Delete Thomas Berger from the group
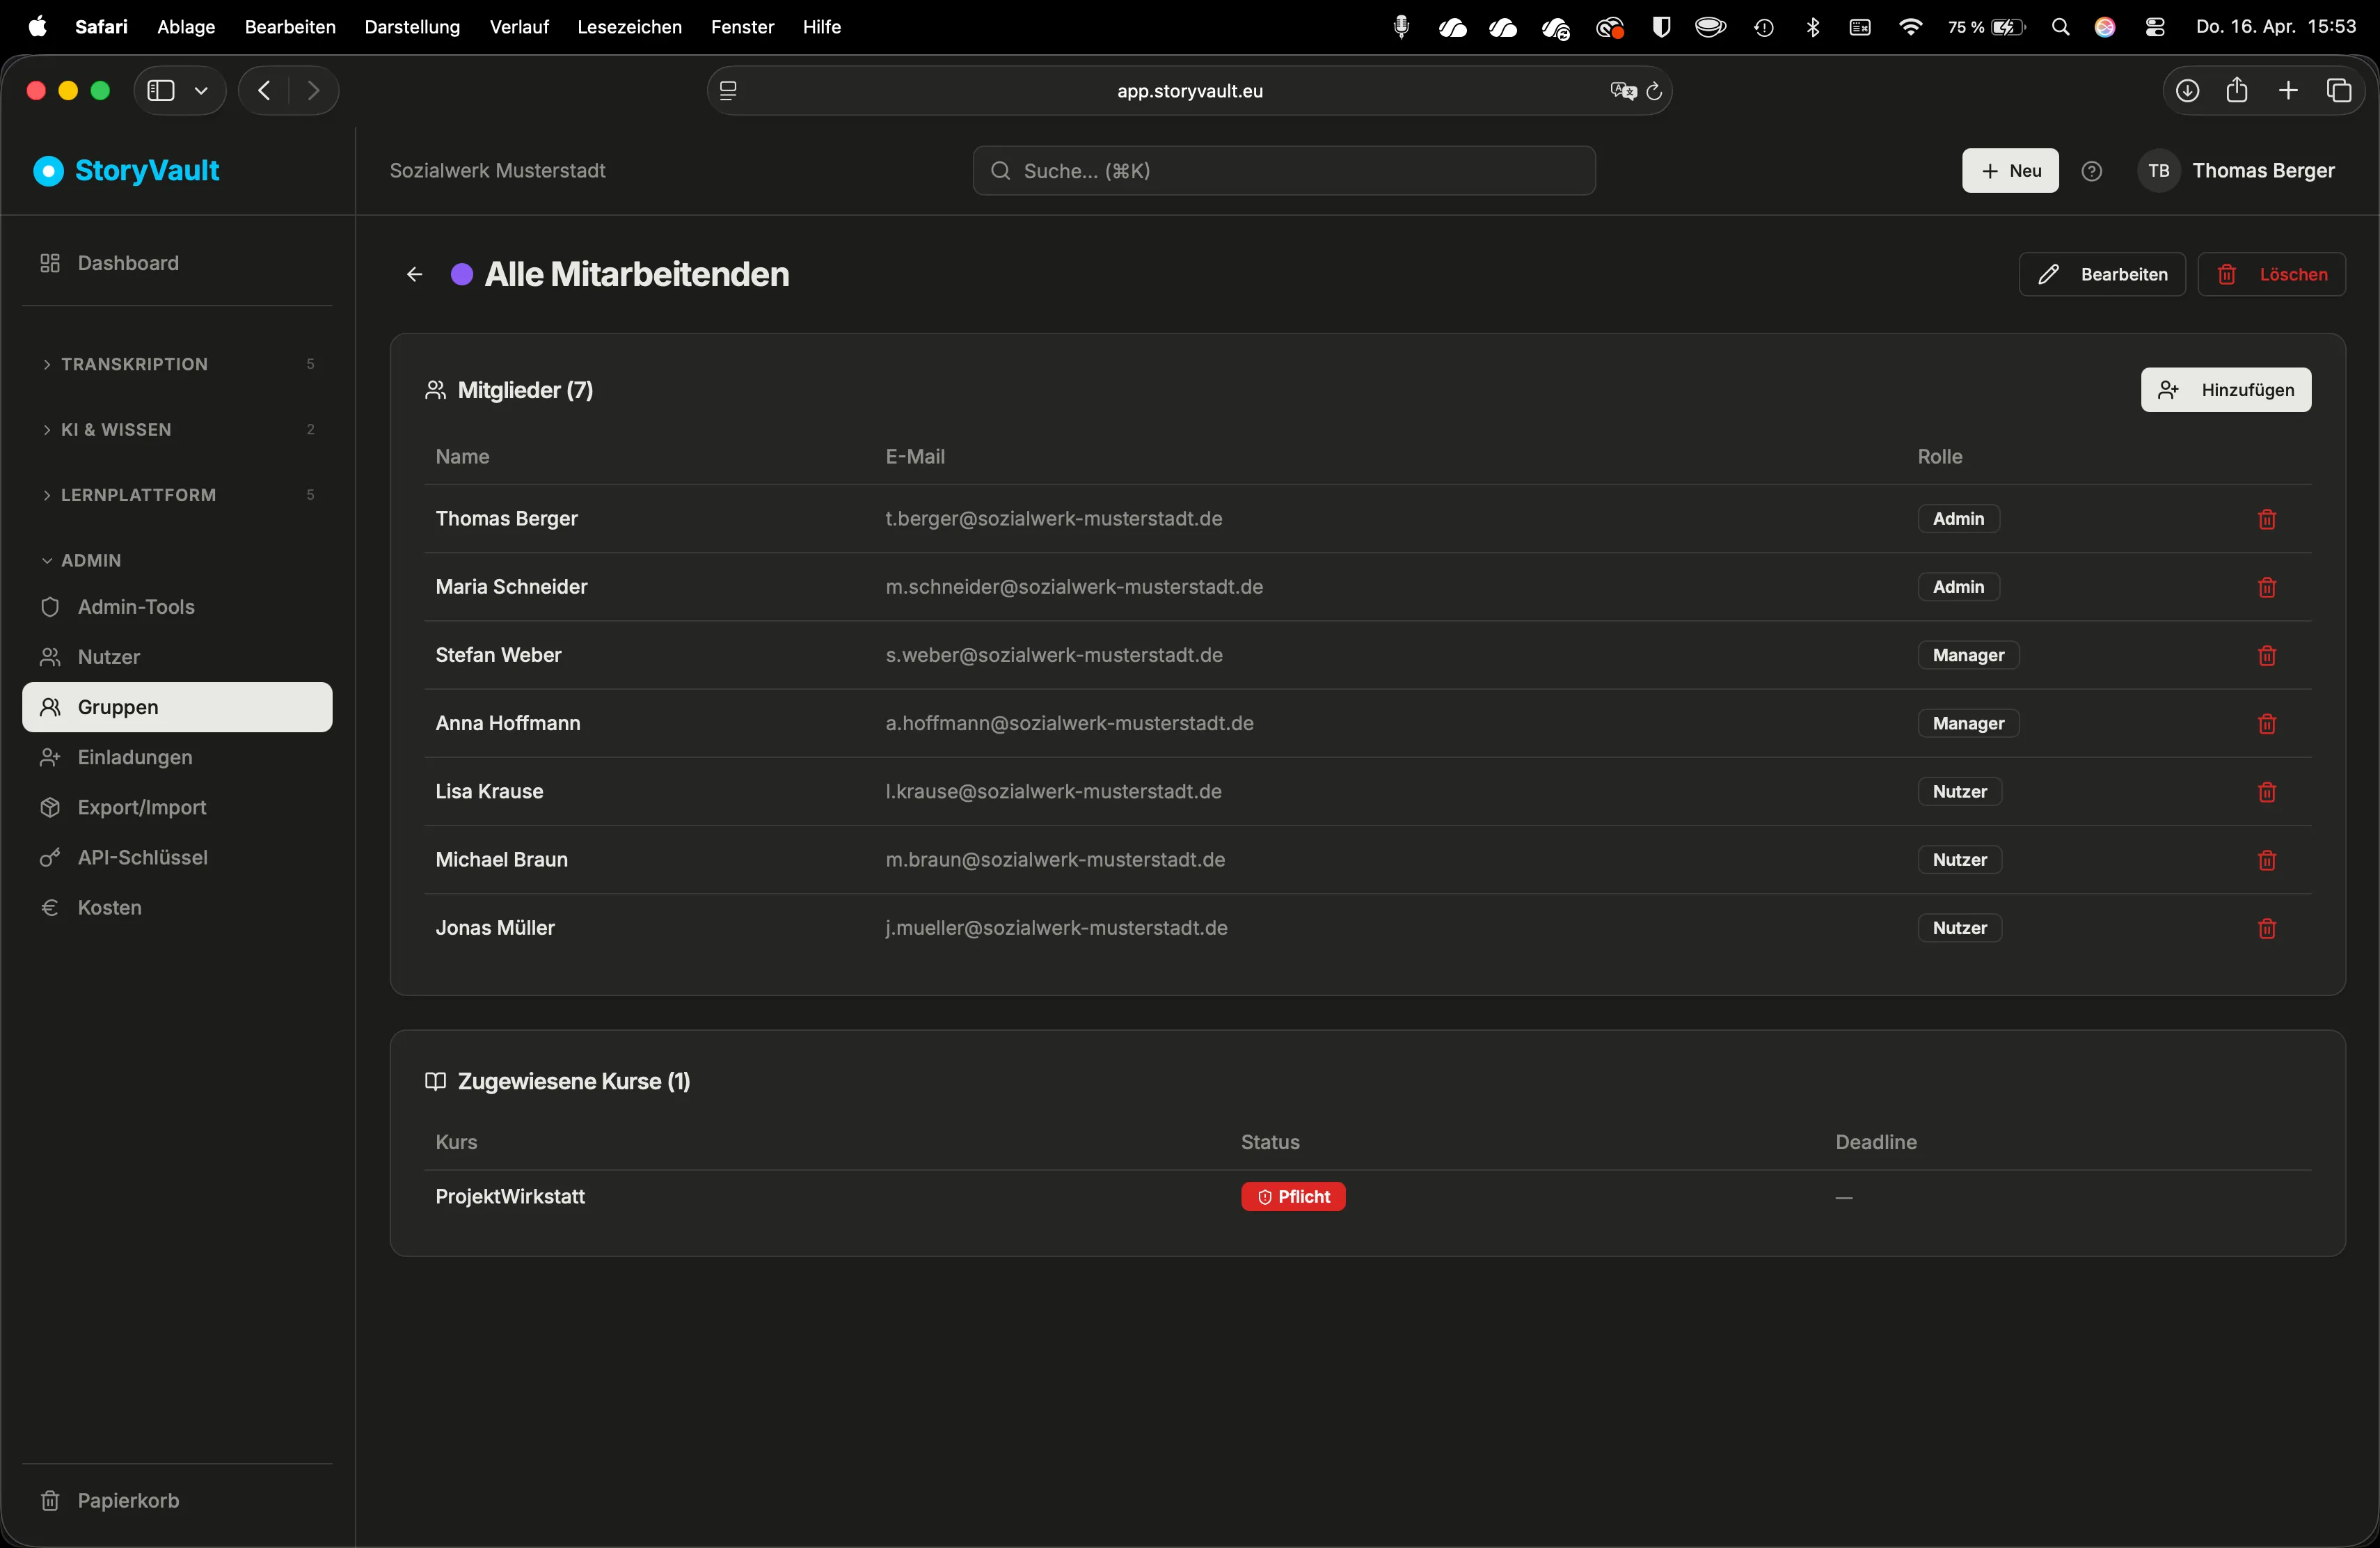The image size is (2380, 1548). [x=2267, y=519]
